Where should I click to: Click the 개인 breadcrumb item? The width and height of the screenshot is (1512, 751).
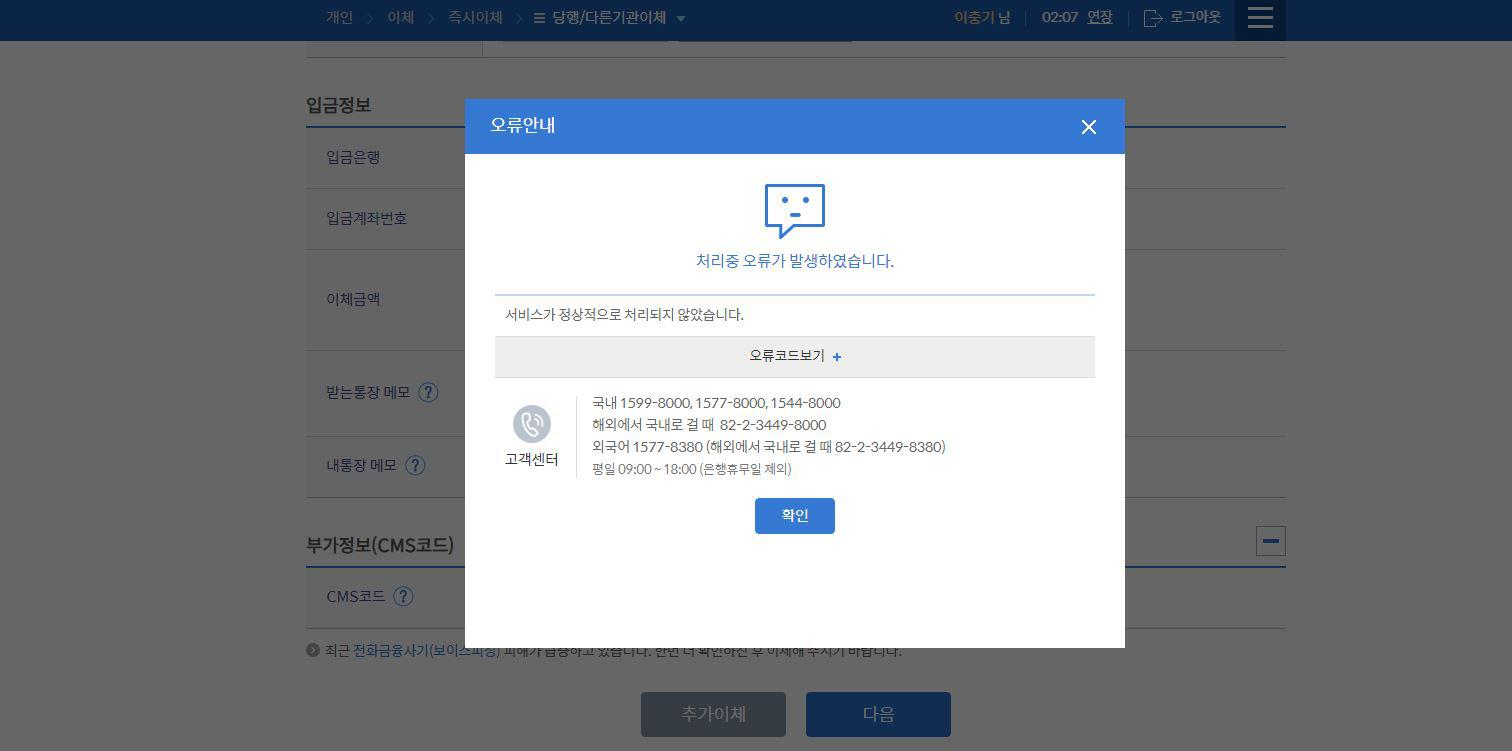[x=339, y=17]
